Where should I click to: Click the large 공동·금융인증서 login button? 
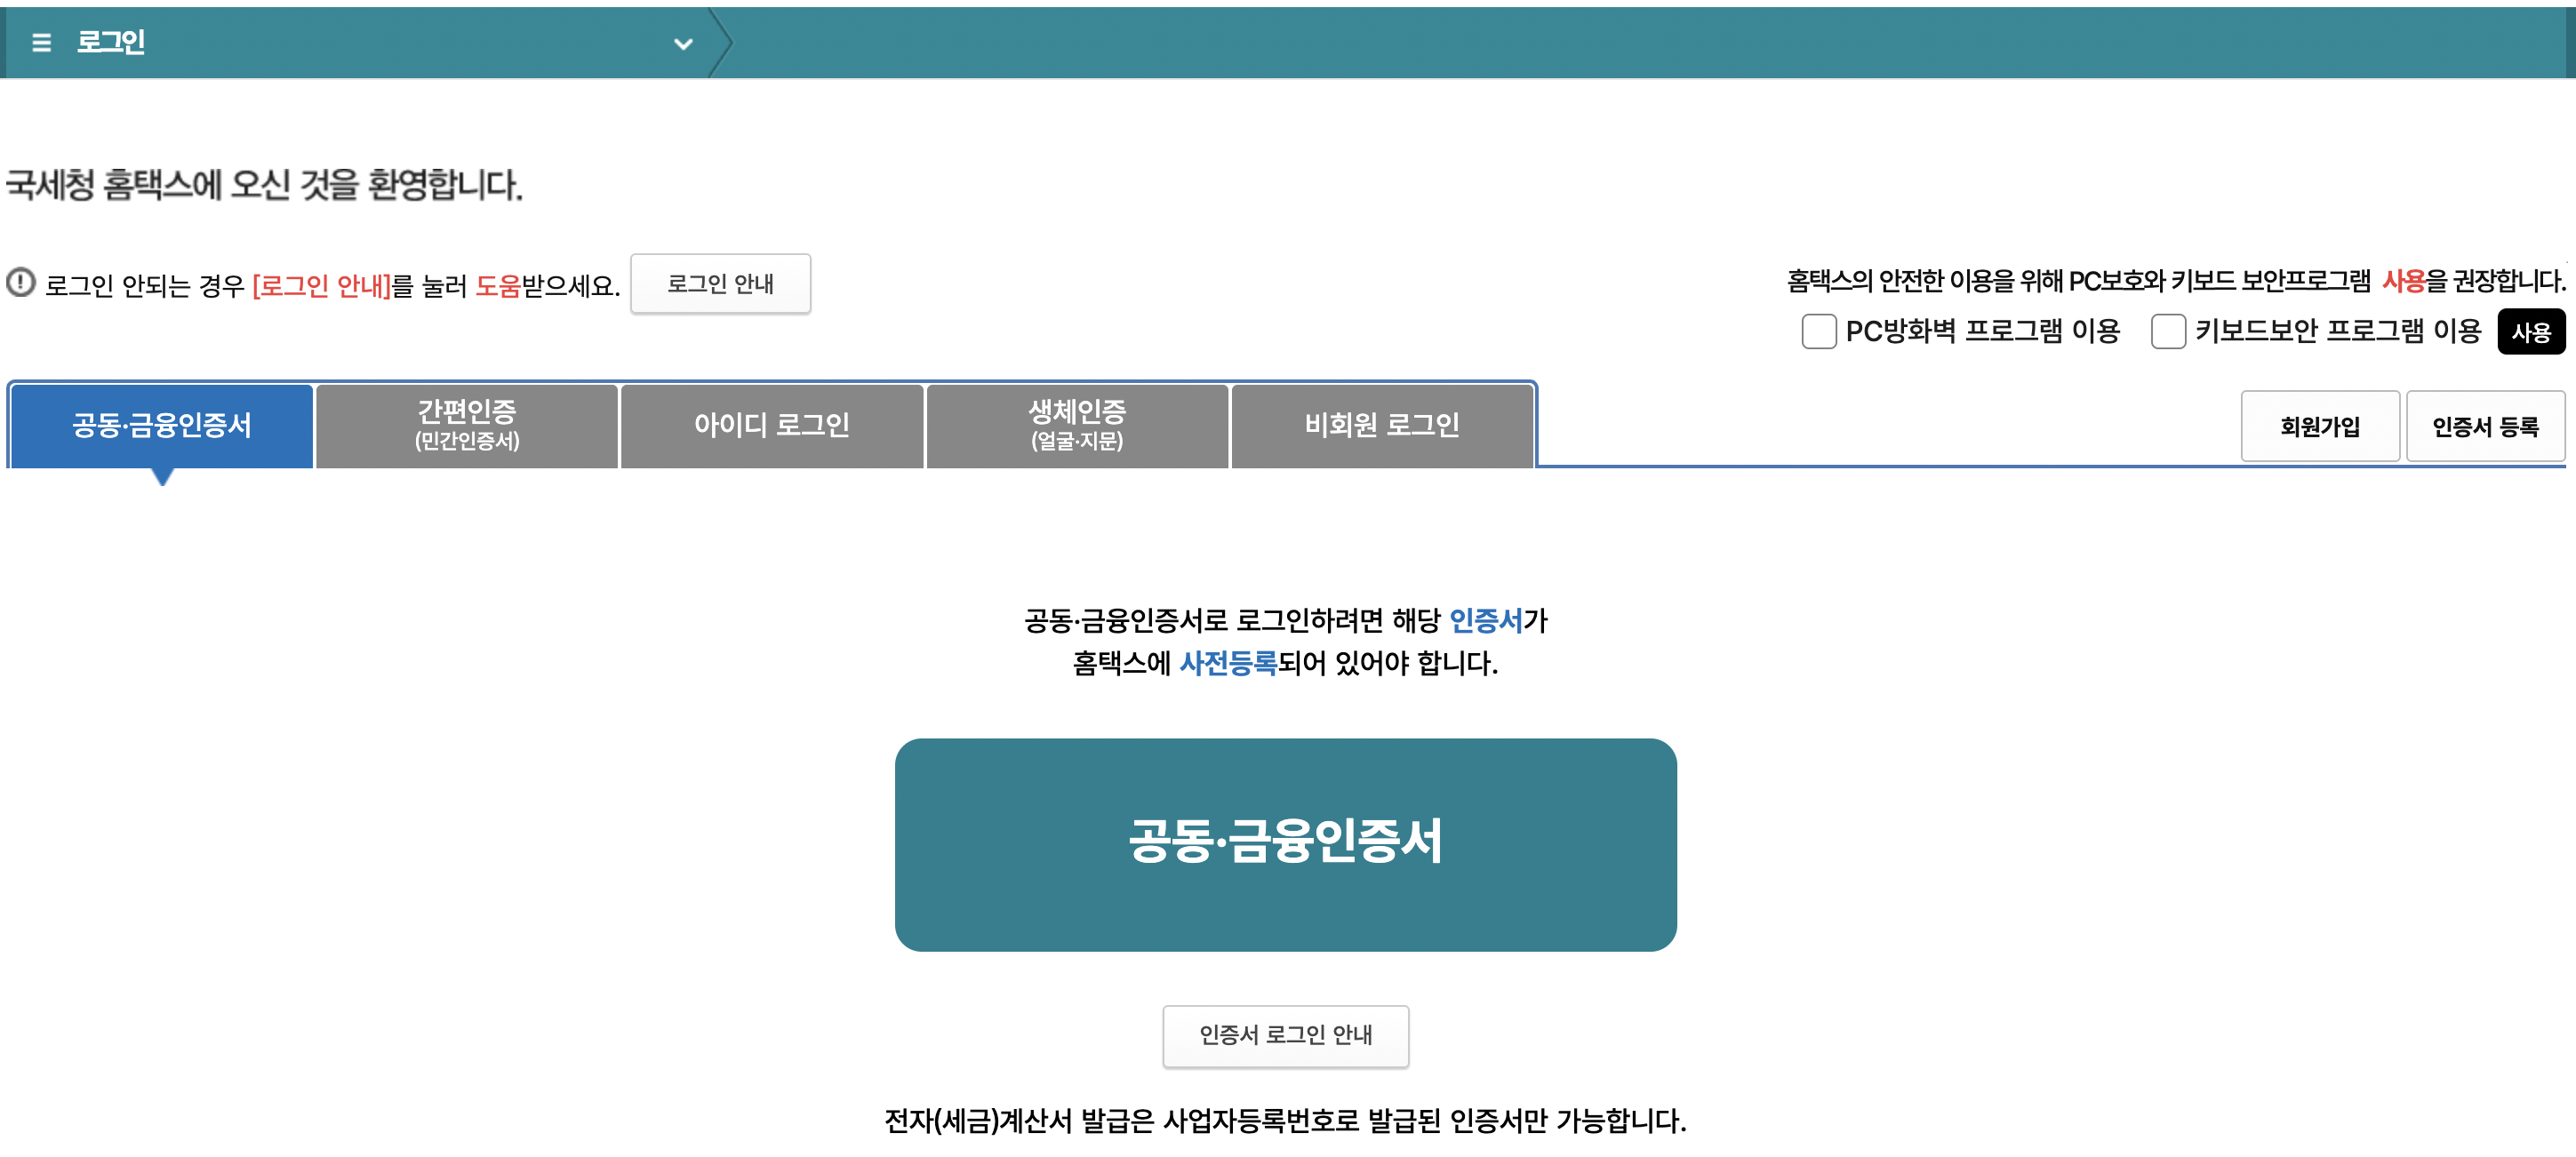pyautogui.click(x=1285, y=845)
